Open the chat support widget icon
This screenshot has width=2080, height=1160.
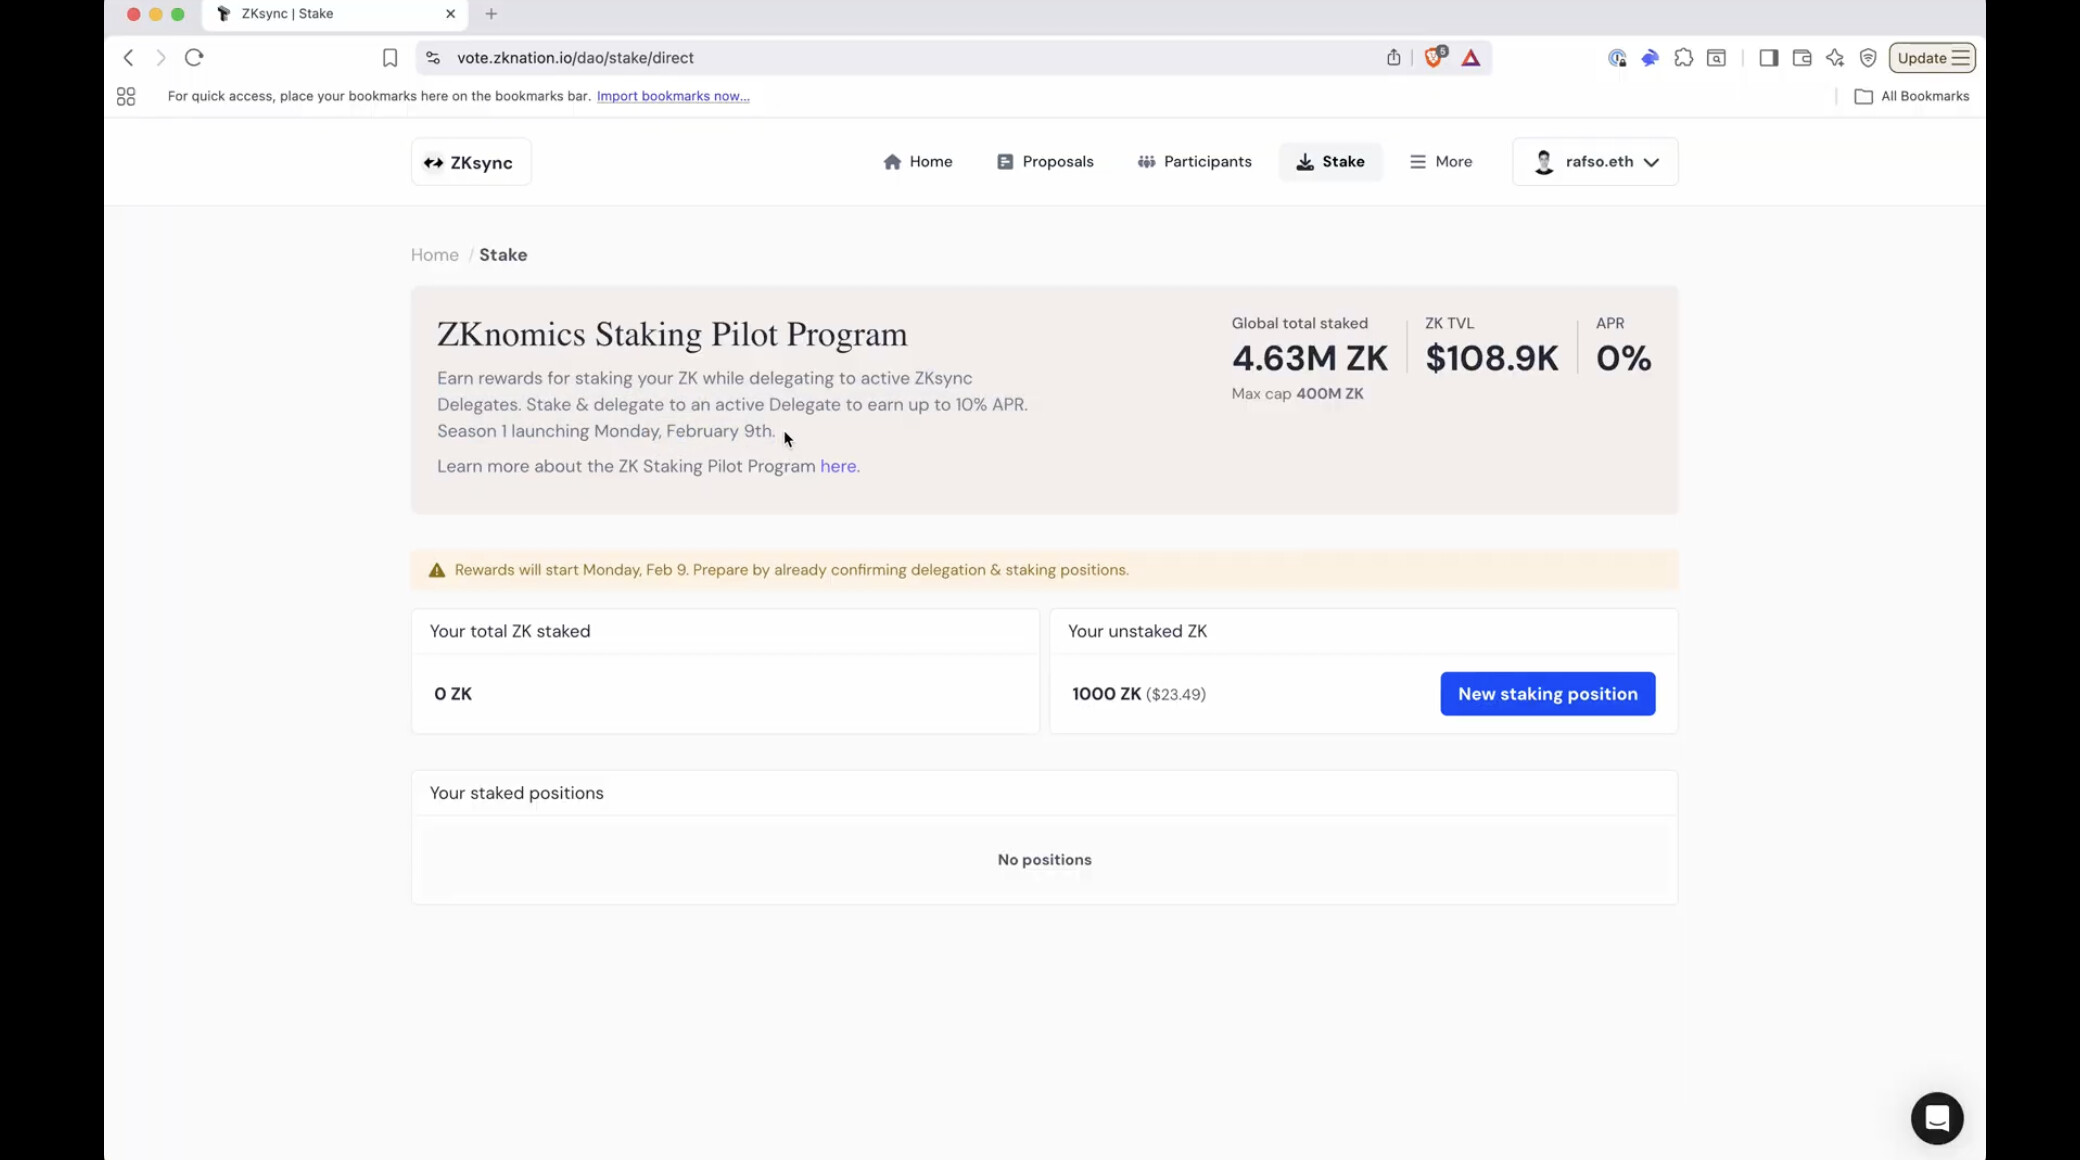(x=1936, y=1118)
